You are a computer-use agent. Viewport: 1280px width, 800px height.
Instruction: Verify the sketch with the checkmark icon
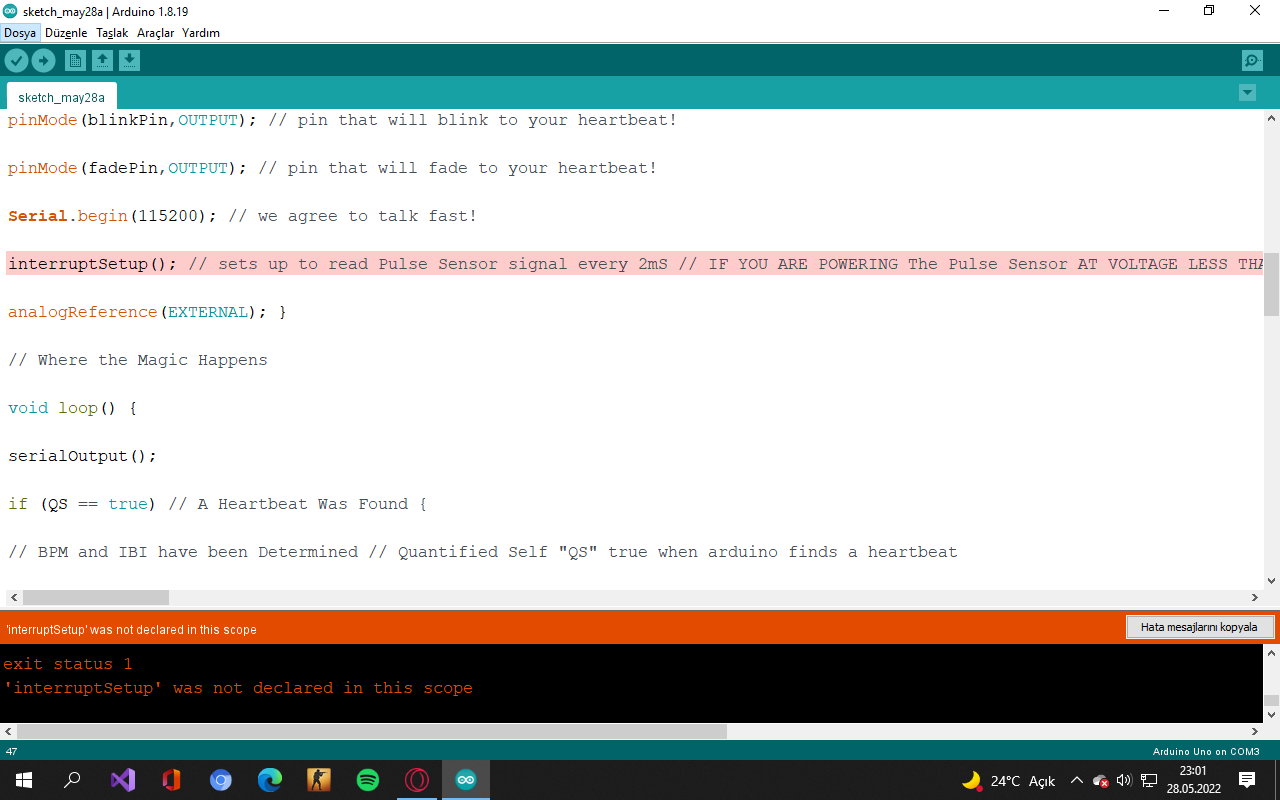[16, 60]
